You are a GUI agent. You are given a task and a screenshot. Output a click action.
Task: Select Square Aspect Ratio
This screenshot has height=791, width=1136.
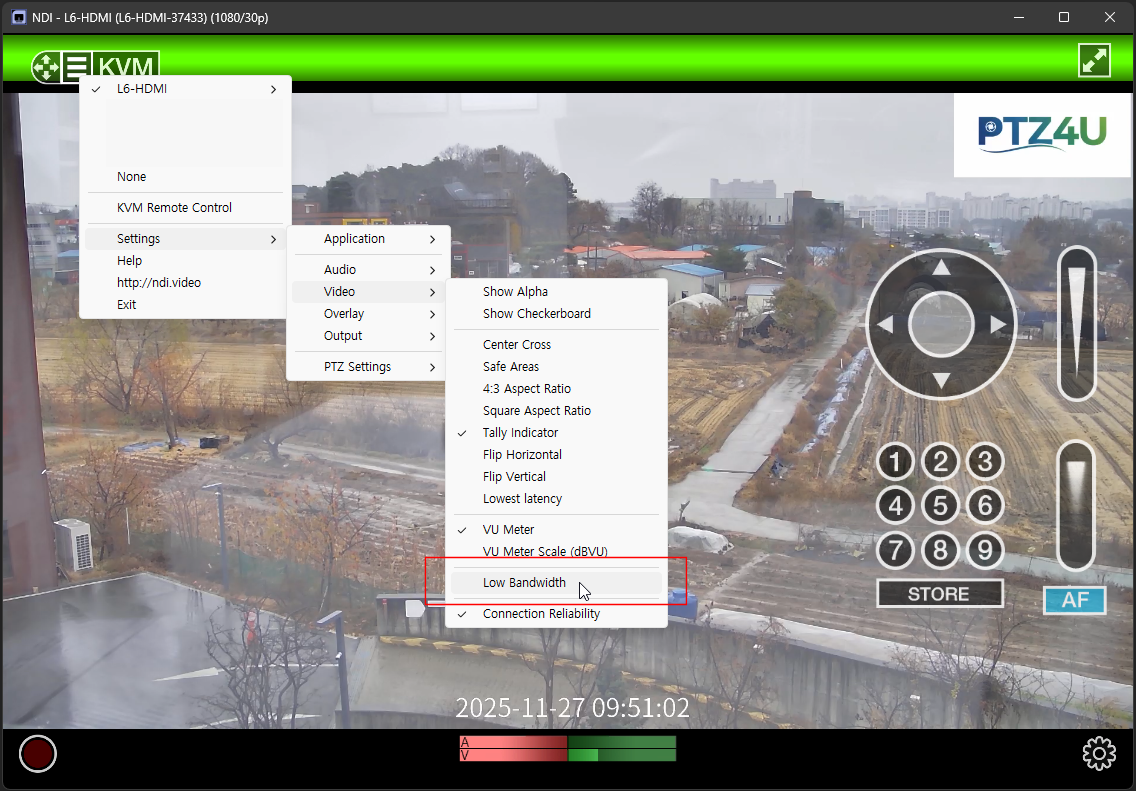tap(556, 411)
